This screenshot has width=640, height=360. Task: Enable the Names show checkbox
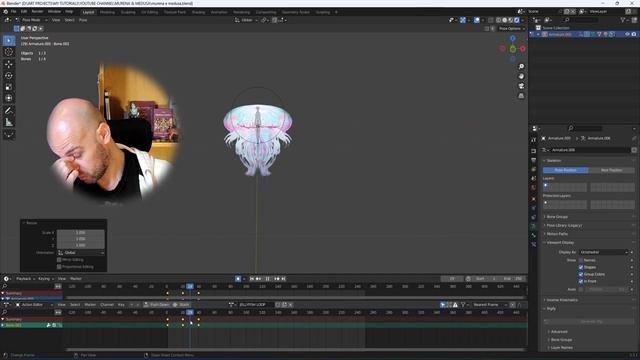click(581, 260)
